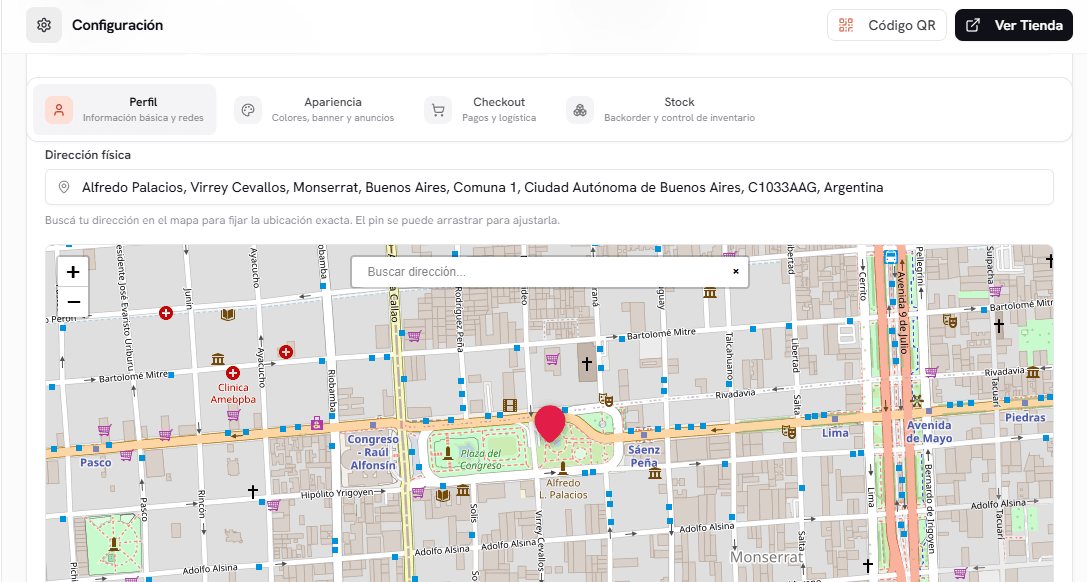
Task: Switch to the Apariencia tab
Action: tap(315, 109)
